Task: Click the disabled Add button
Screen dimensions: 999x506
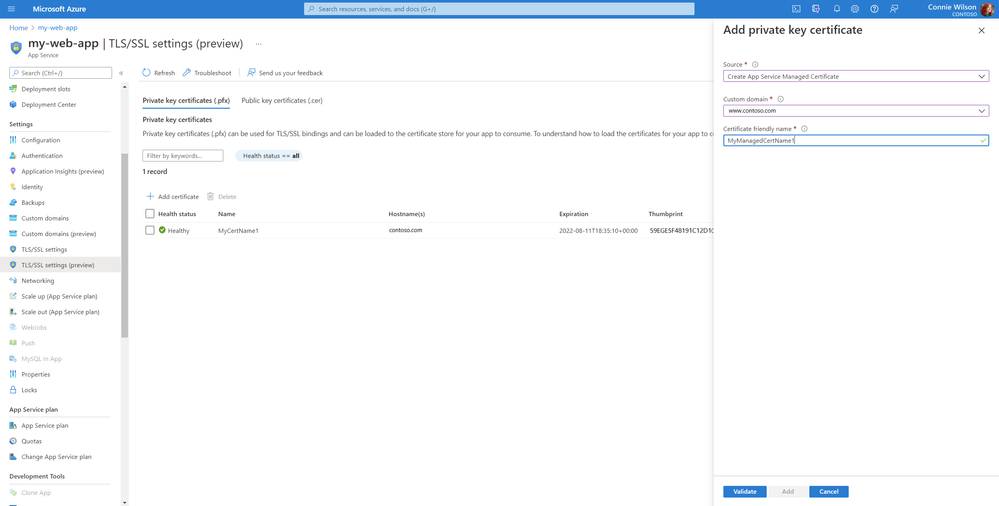Action: click(787, 492)
